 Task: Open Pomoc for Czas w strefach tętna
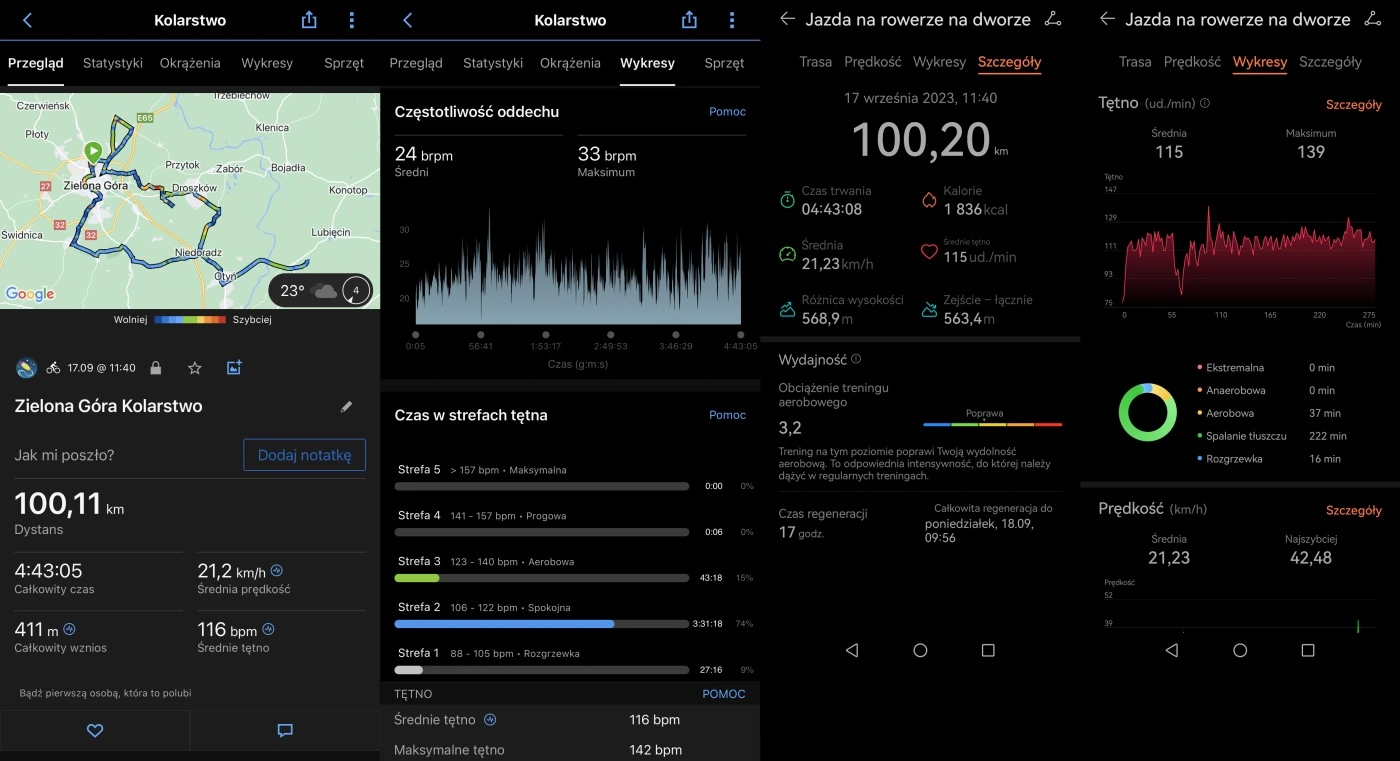pos(727,415)
